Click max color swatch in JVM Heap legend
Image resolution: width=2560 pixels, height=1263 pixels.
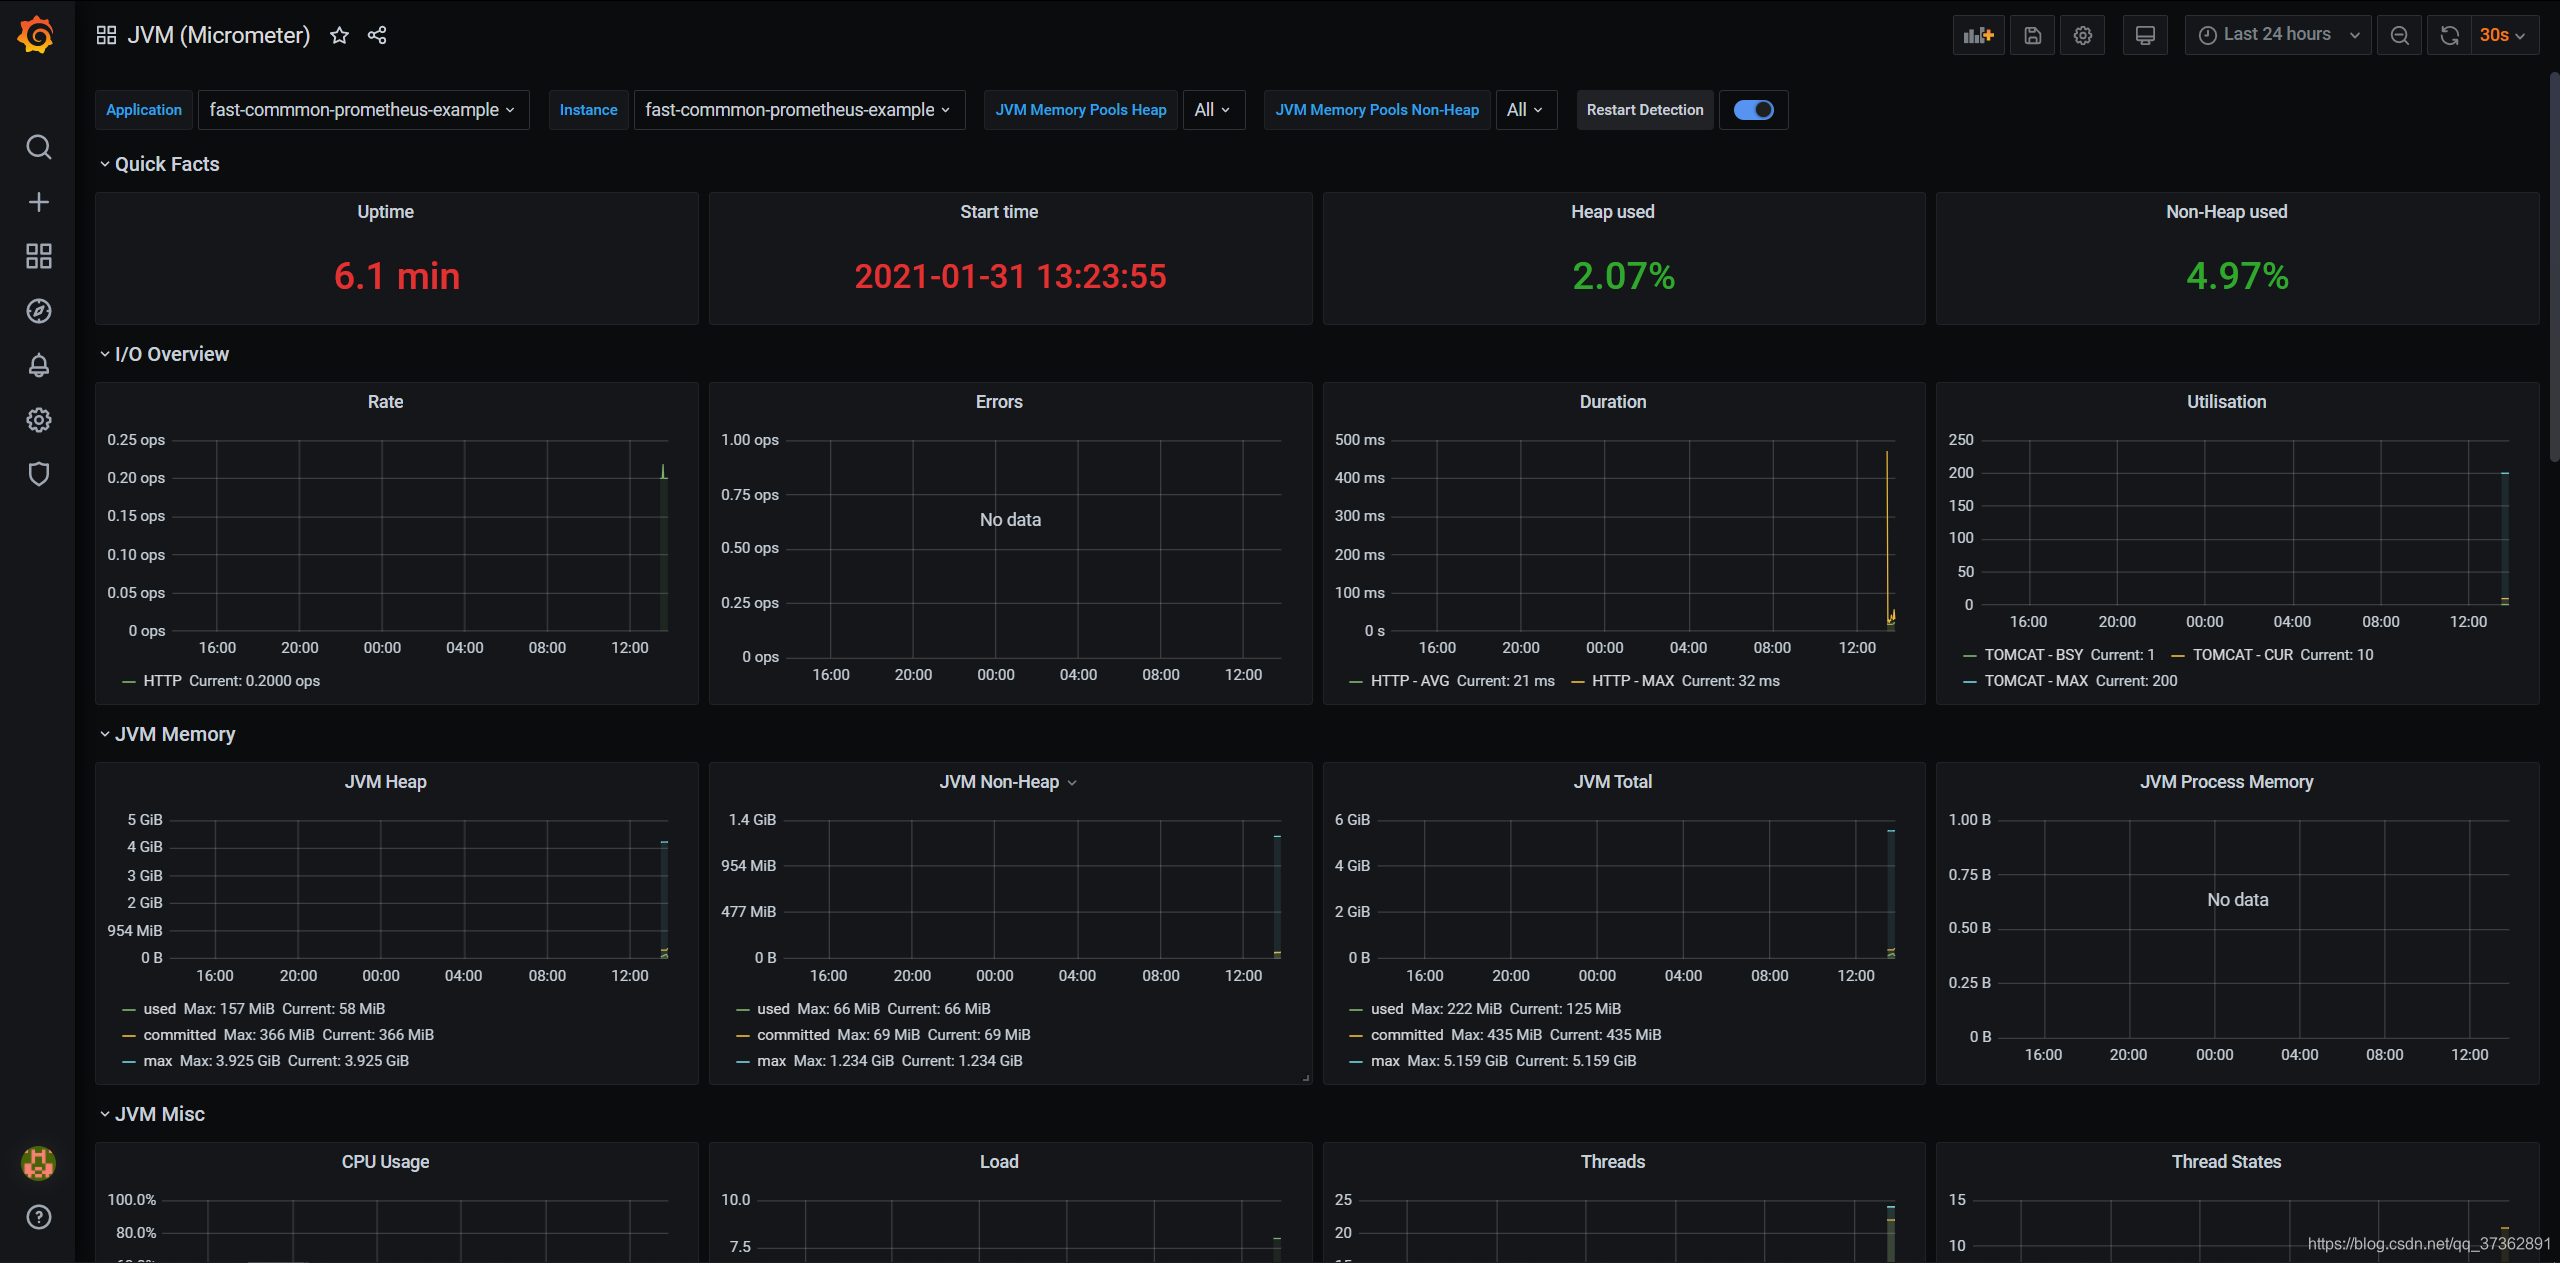[129, 1061]
